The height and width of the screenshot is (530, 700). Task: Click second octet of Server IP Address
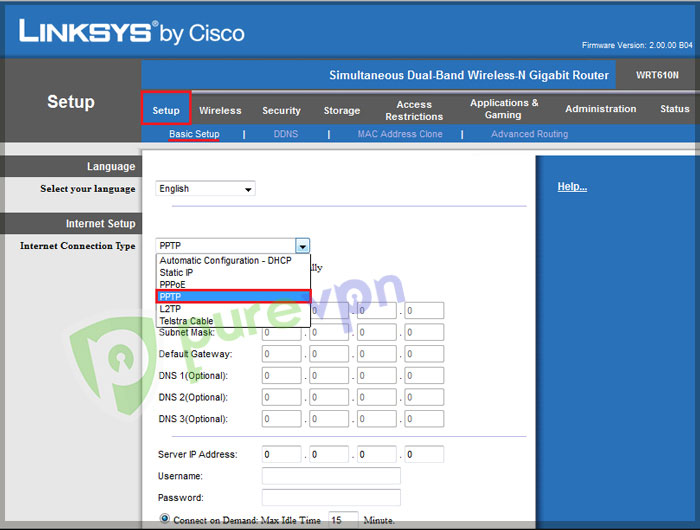[329, 454]
